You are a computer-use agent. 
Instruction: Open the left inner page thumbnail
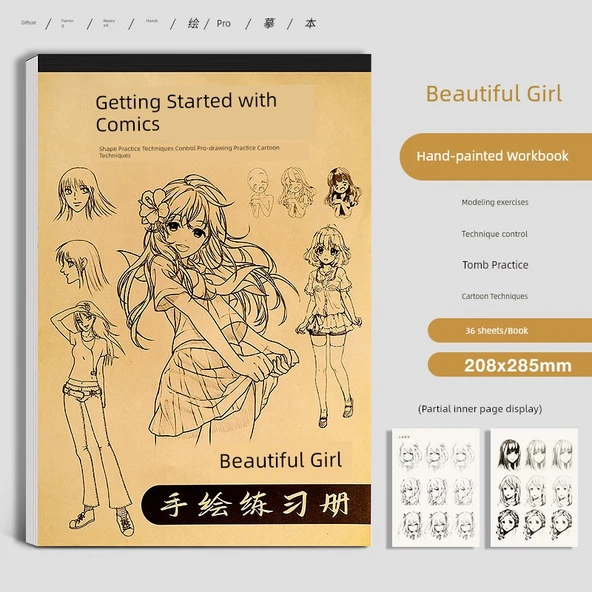(436, 487)
